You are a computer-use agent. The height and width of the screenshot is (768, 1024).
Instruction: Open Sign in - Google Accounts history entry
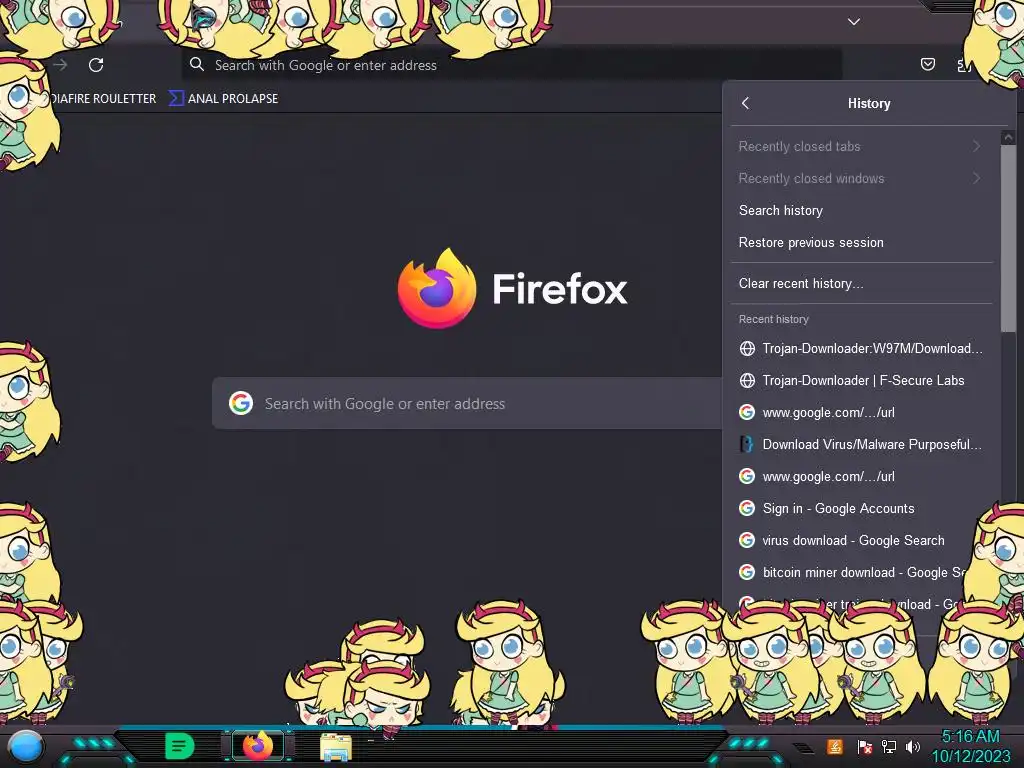pos(861,508)
